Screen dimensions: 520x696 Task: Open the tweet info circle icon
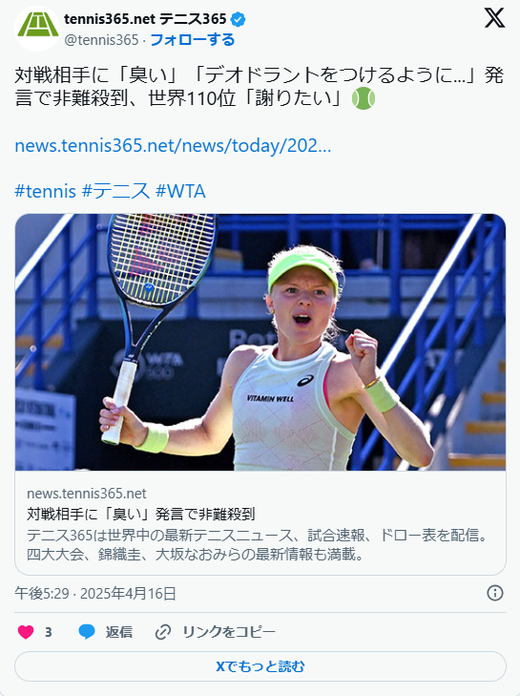(495, 593)
